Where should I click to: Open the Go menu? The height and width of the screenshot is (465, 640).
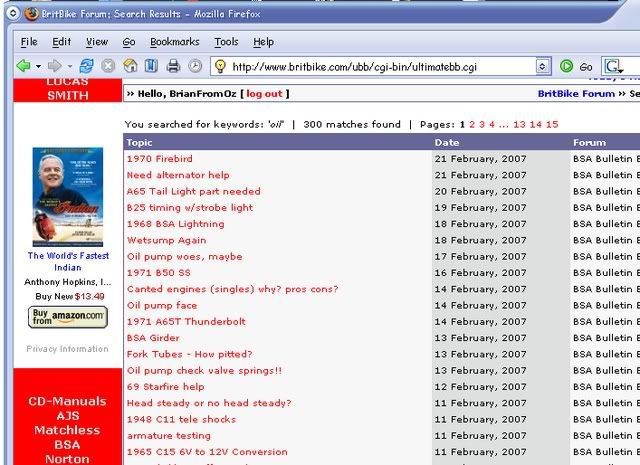[x=129, y=42]
